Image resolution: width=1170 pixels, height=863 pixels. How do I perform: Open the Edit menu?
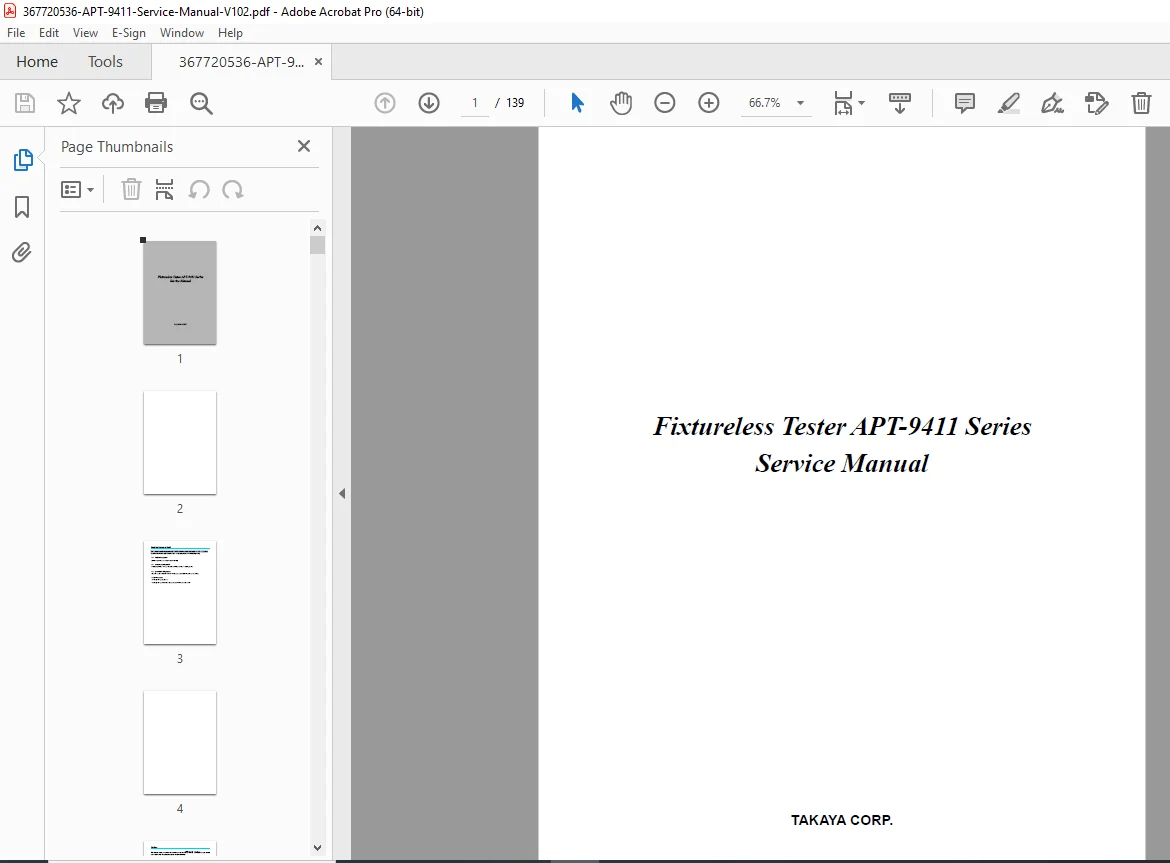point(49,33)
